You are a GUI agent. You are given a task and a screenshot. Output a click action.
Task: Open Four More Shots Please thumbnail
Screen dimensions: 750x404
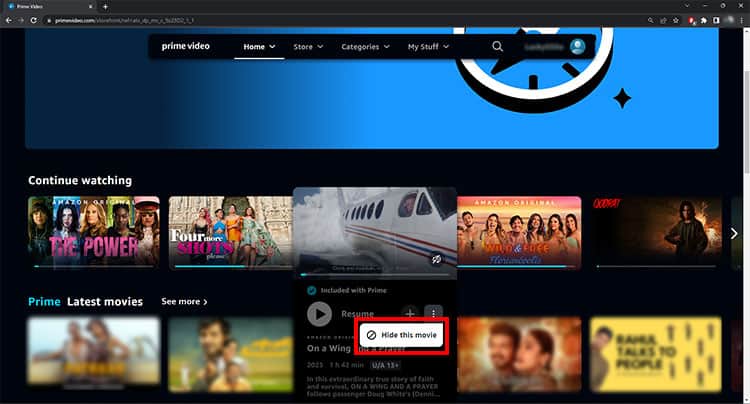(231, 233)
